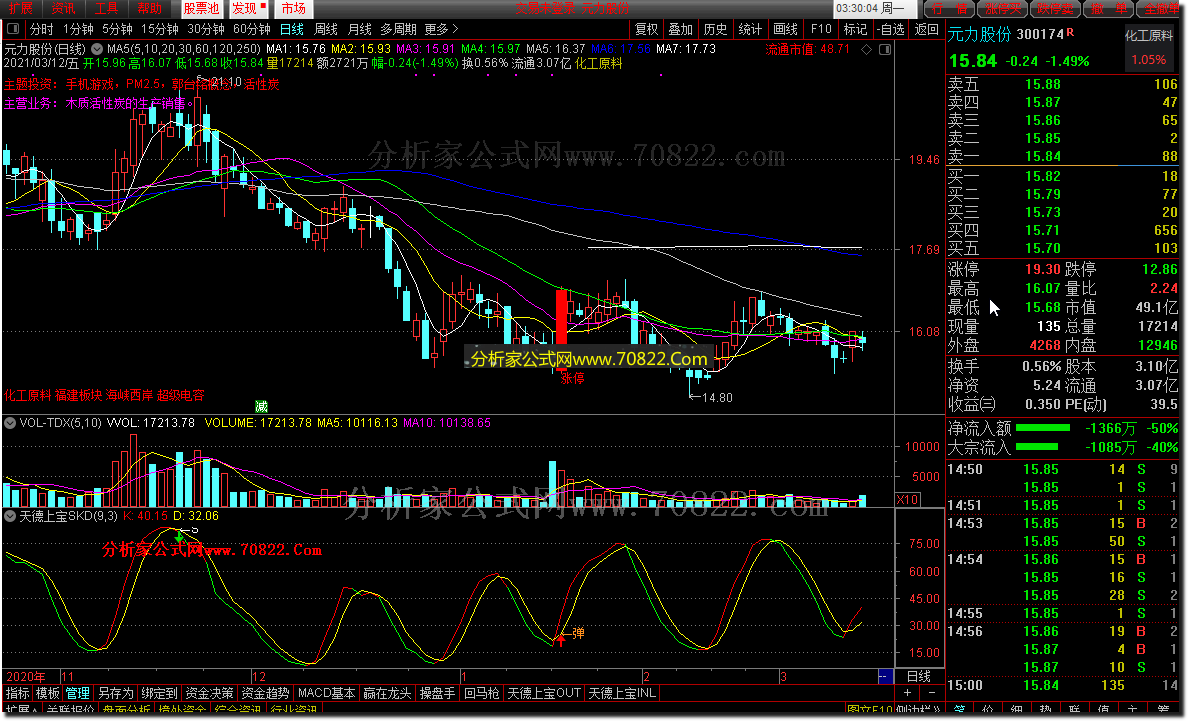Open the 帮助 menu
This screenshot has width=1189, height=721.
(150, 8)
